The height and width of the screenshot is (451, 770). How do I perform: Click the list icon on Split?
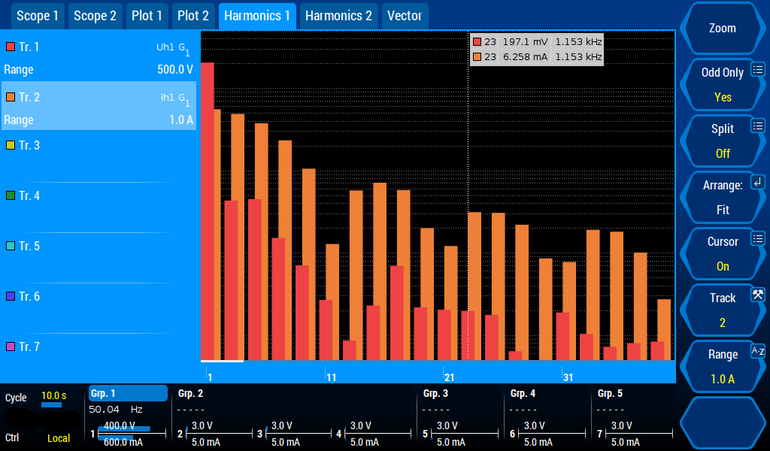(x=758, y=126)
